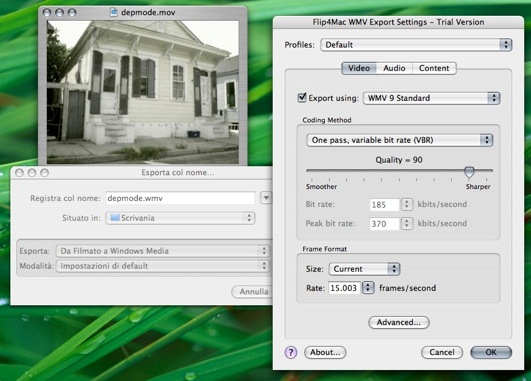This screenshot has width=531, height=381.
Task: Click the Registra col nome filename field
Action: pos(180,198)
